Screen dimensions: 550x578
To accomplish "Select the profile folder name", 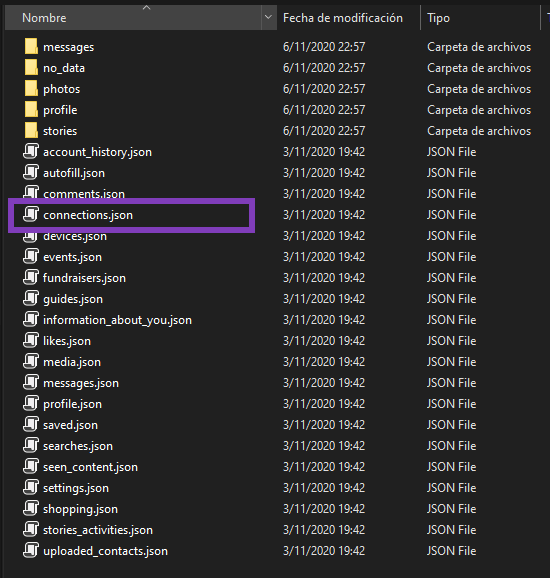I will [60, 110].
